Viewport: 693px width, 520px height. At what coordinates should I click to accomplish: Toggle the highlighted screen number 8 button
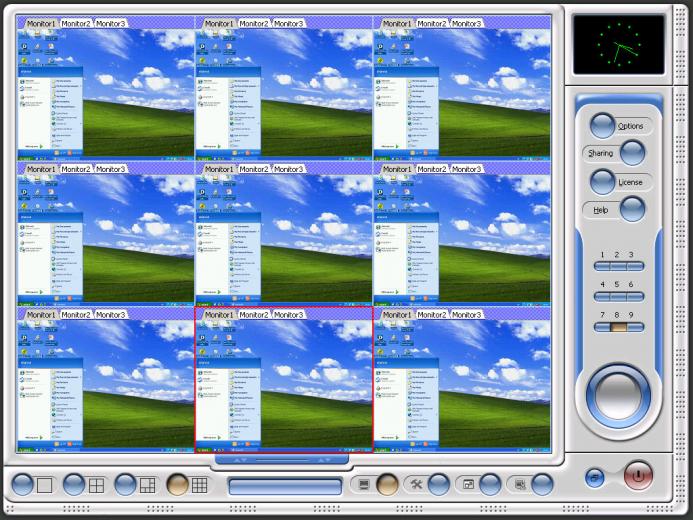point(618,327)
